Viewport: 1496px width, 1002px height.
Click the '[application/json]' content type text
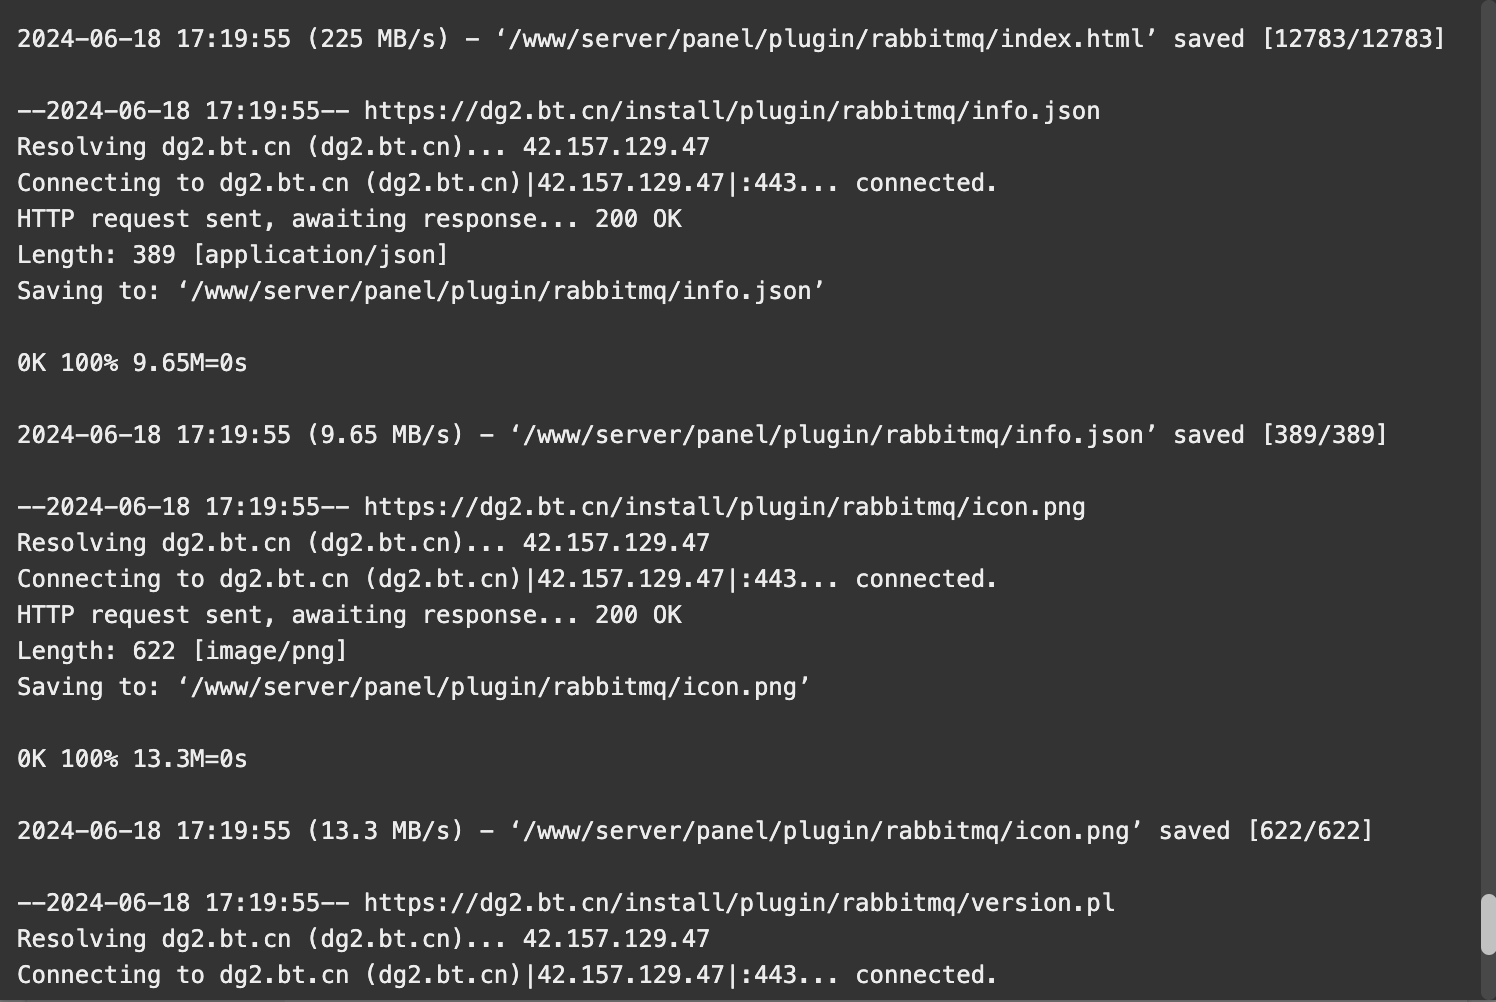321,255
